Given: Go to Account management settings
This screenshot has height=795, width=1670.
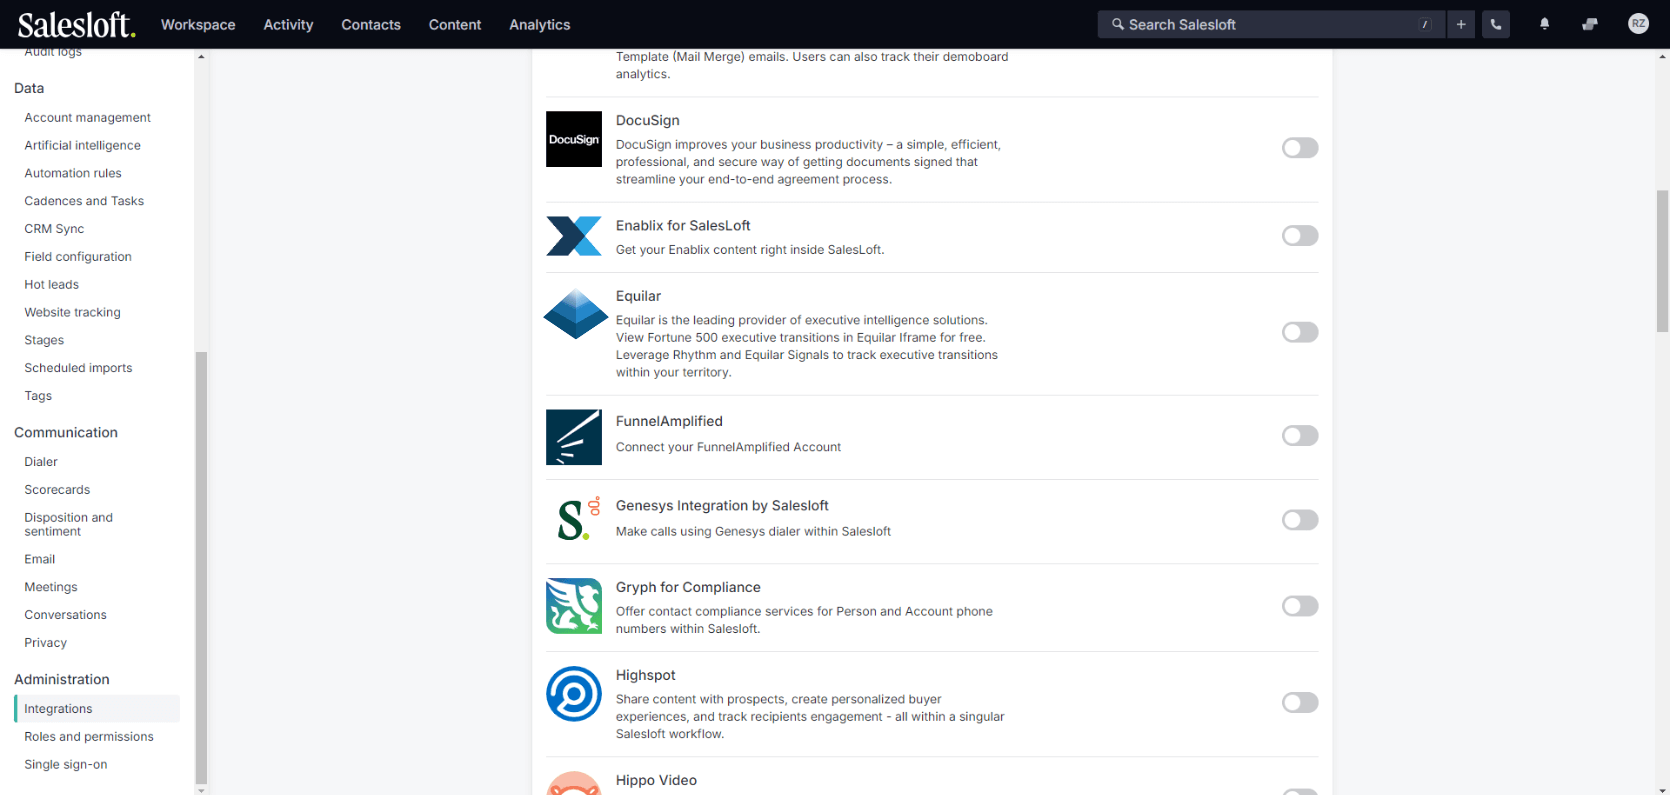Looking at the screenshot, I should coord(88,118).
